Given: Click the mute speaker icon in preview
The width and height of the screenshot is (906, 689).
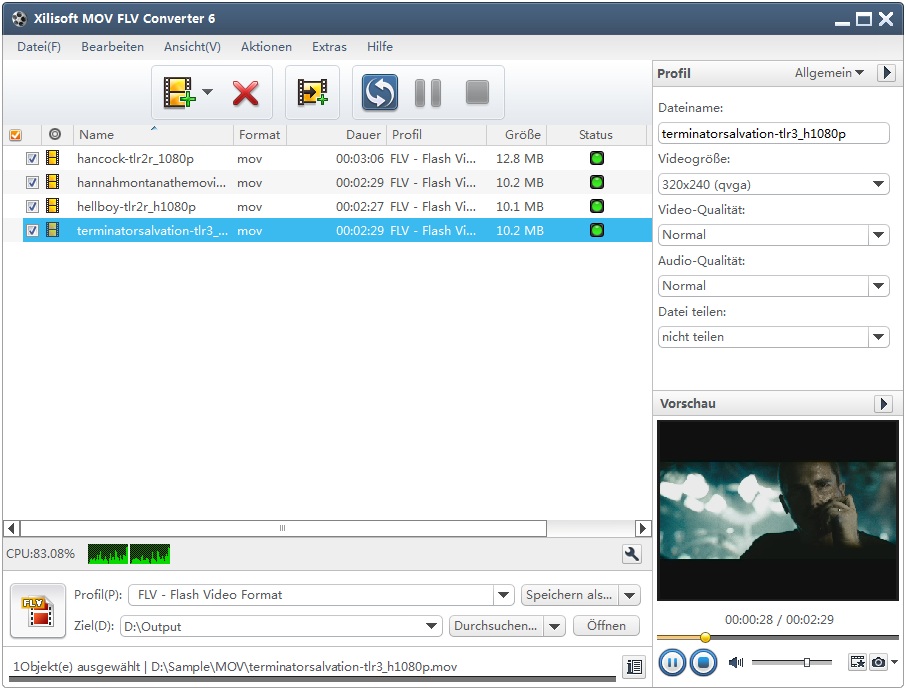Looking at the screenshot, I should tap(736, 662).
